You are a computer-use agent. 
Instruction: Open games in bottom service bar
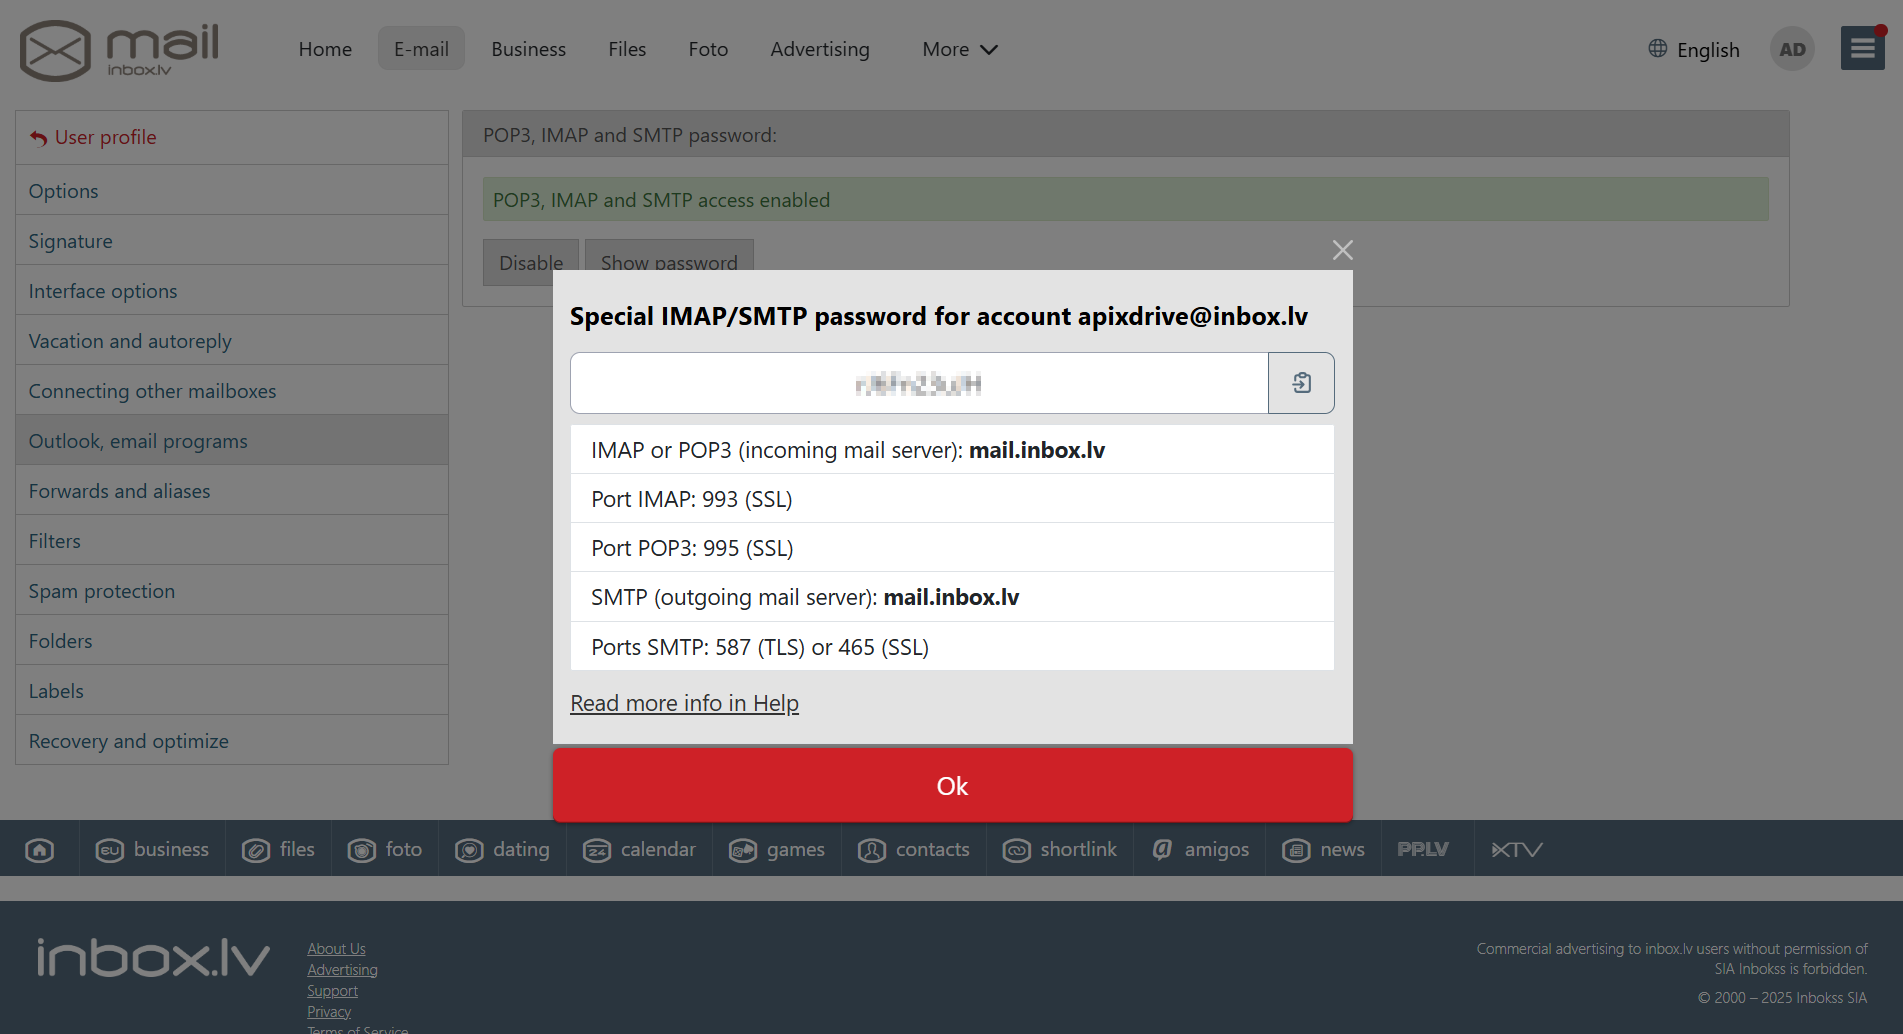point(777,850)
